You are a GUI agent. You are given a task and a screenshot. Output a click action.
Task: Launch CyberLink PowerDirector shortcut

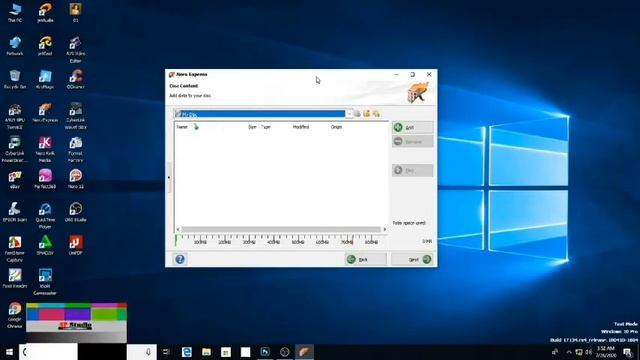click(15, 150)
